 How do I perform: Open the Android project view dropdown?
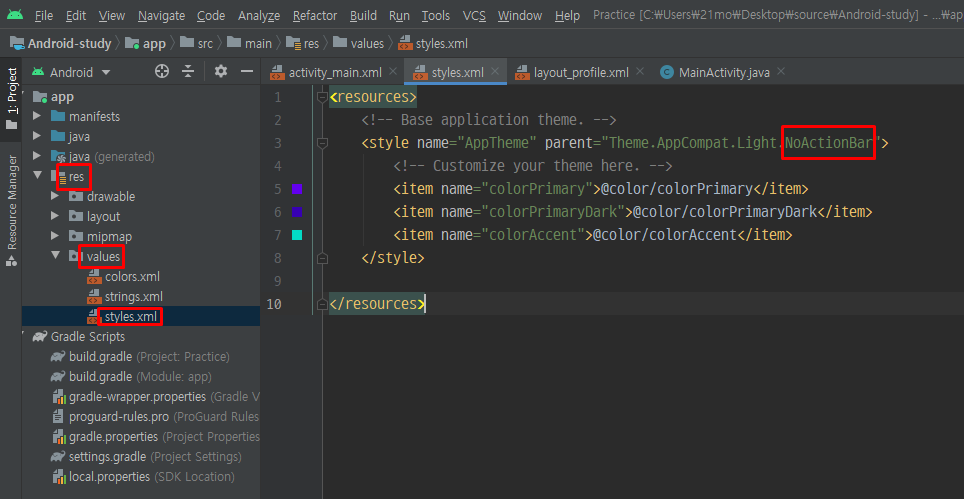71,72
